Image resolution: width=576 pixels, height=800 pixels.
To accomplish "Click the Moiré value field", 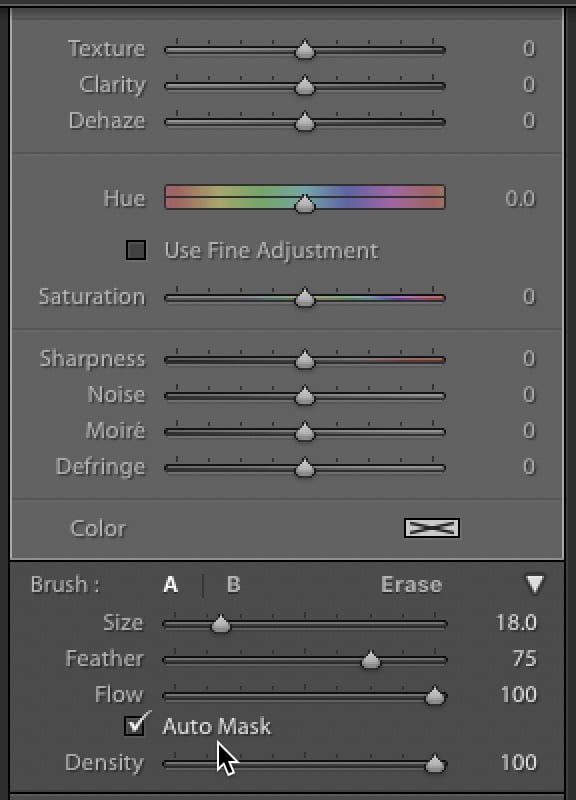I will (529, 431).
